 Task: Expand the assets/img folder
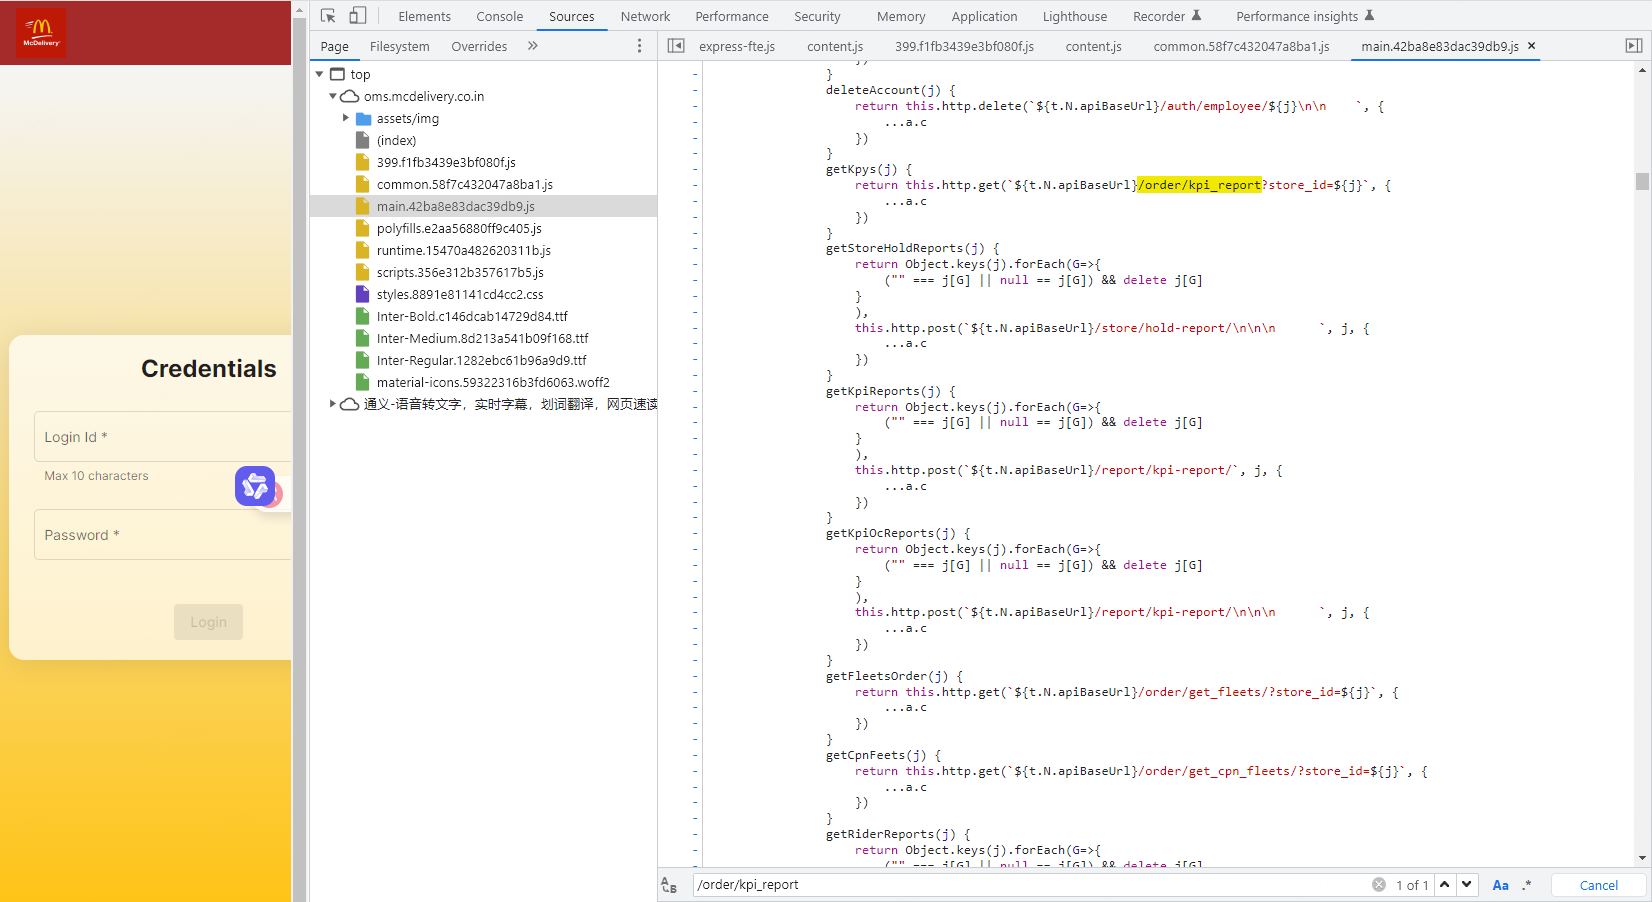[346, 119]
